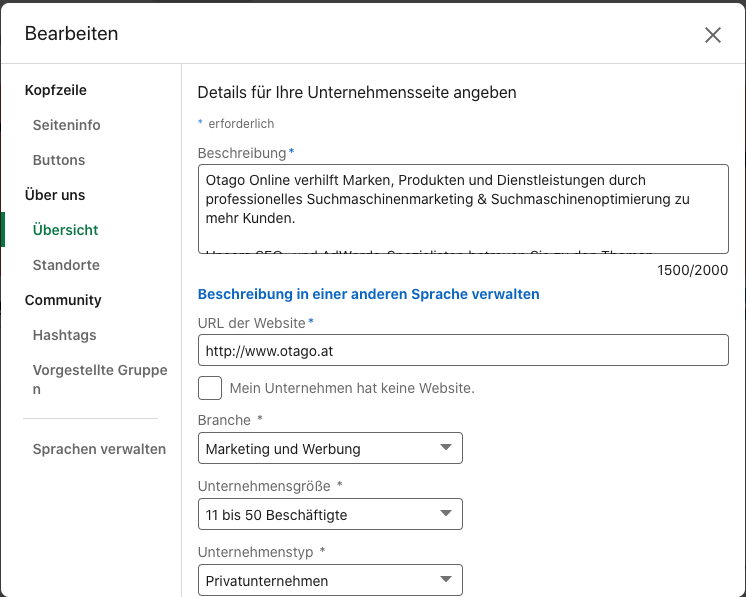The image size is (746, 597).
Task: Select Übersicht in sidebar
Action: (x=65, y=230)
